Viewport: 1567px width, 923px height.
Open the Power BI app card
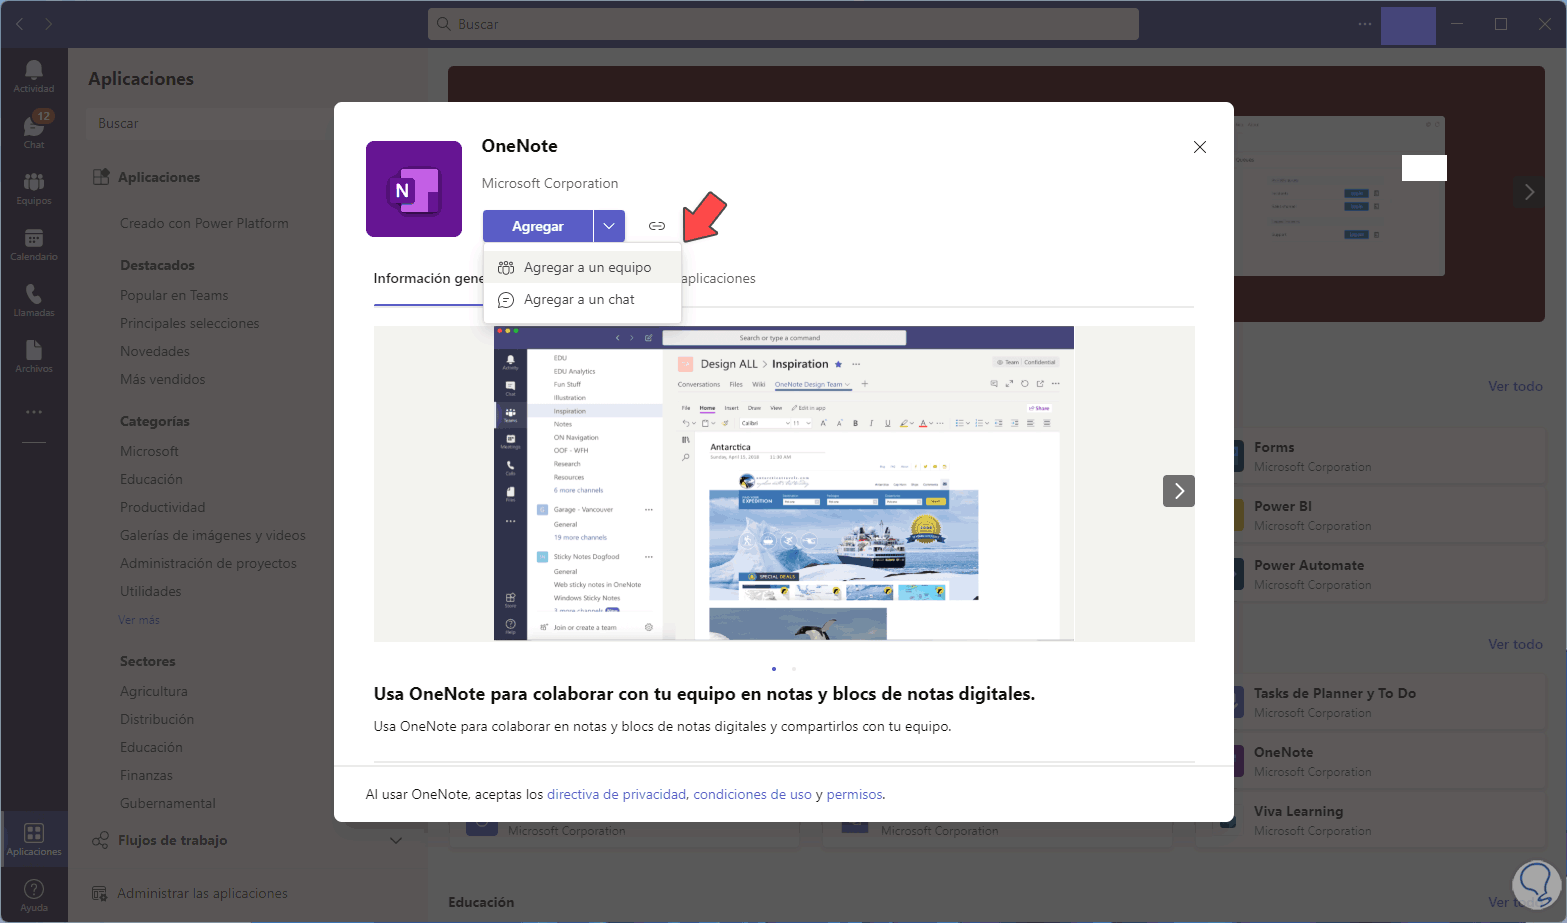1390,516
